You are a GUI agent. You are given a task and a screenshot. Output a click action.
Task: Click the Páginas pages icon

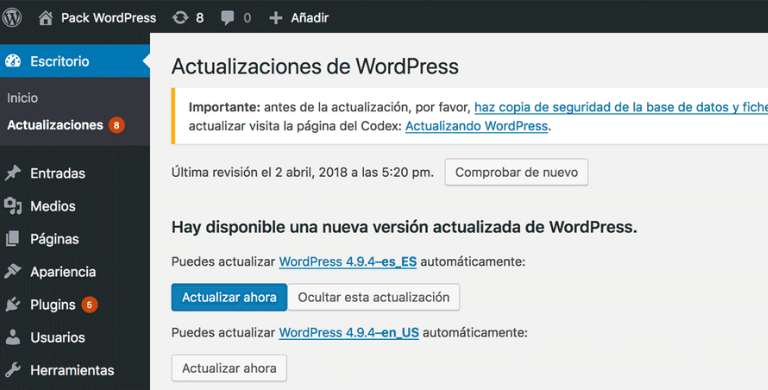click(x=13, y=239)
